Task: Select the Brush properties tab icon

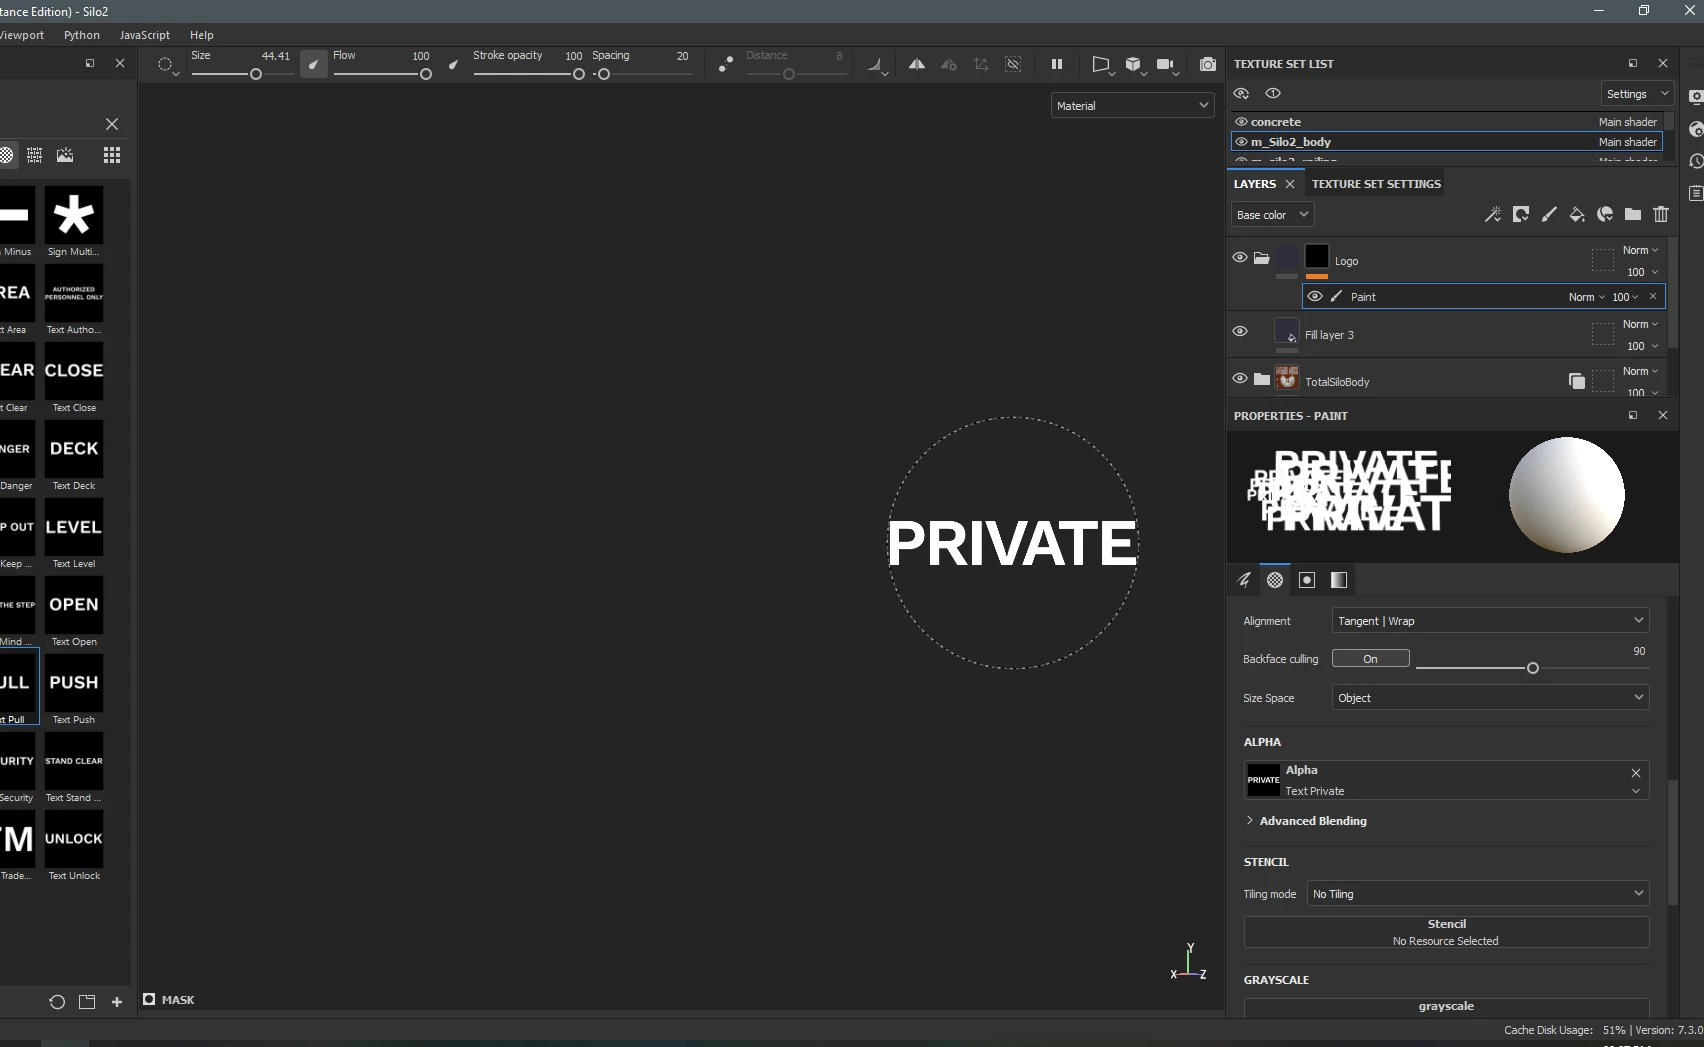Action: pos(1244,580)
